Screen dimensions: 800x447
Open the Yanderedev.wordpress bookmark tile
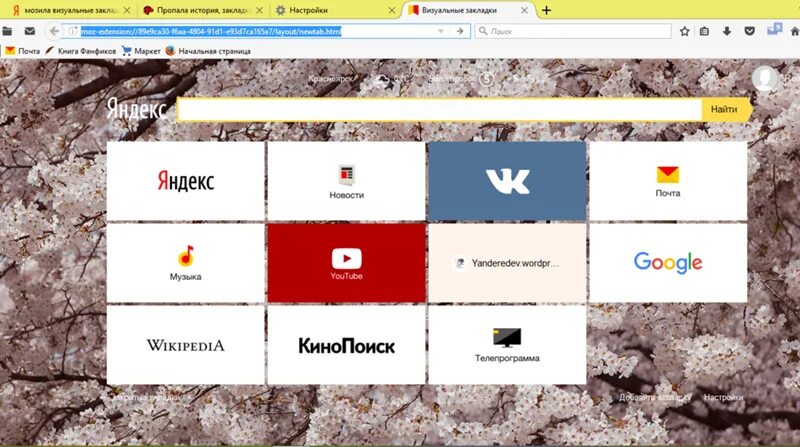[507, 263]
